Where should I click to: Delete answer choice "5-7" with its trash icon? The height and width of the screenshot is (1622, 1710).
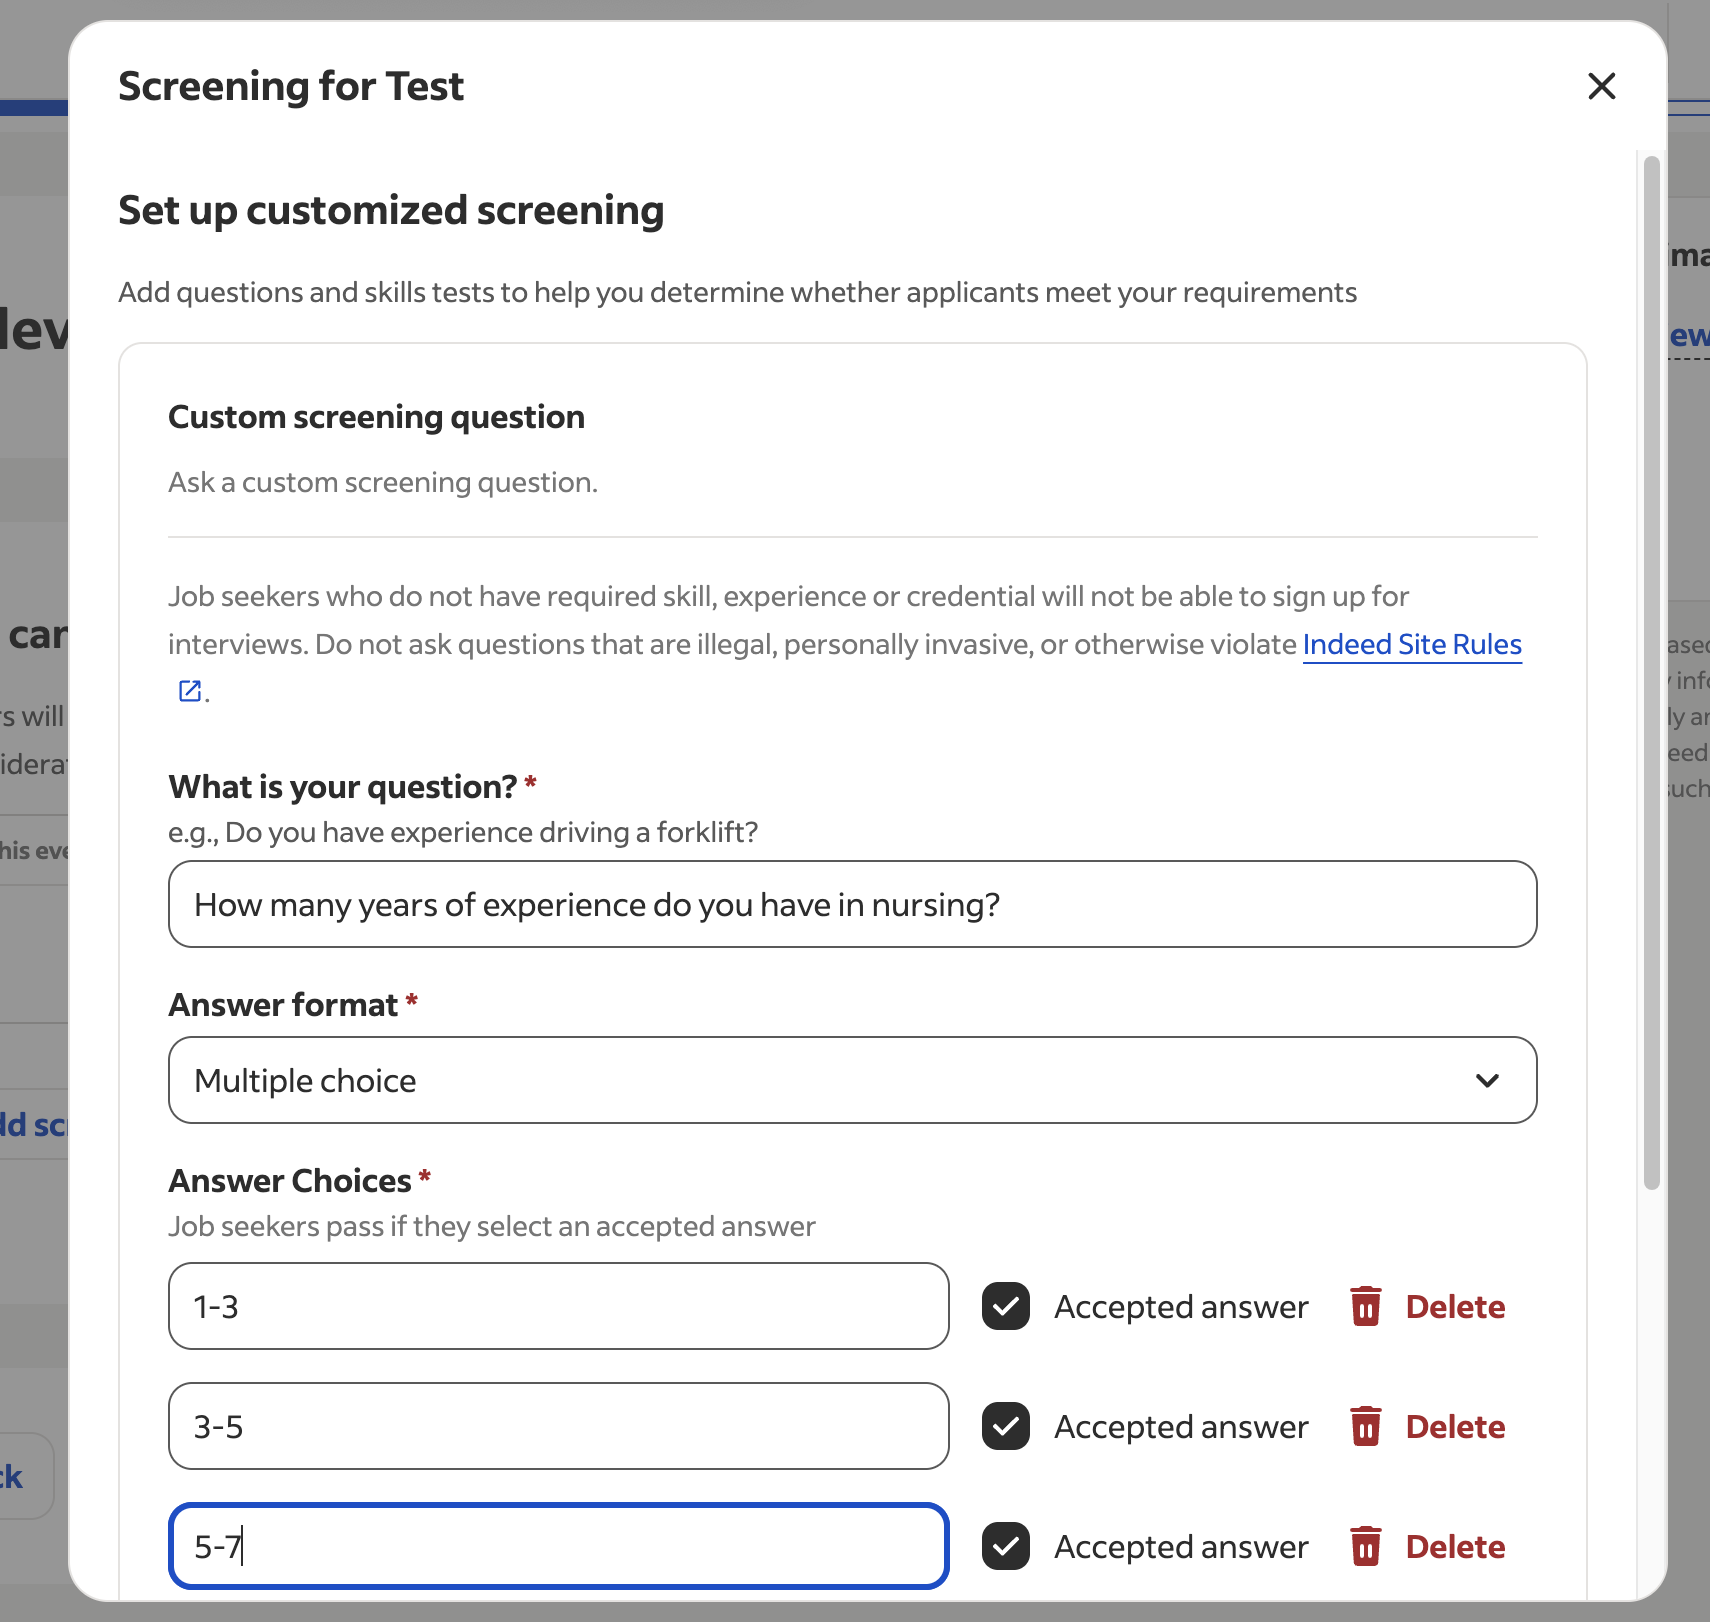[1366, 1546]
